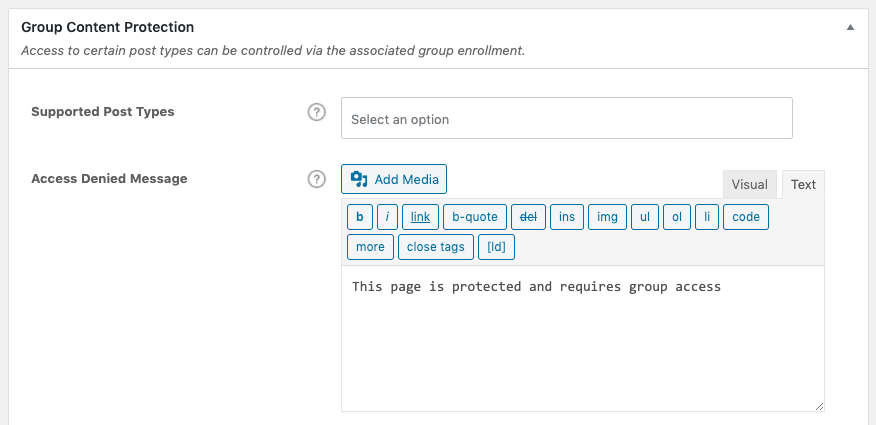Insert ordered list with ol button
876x425 pixels.
click(x=677, y=217)
